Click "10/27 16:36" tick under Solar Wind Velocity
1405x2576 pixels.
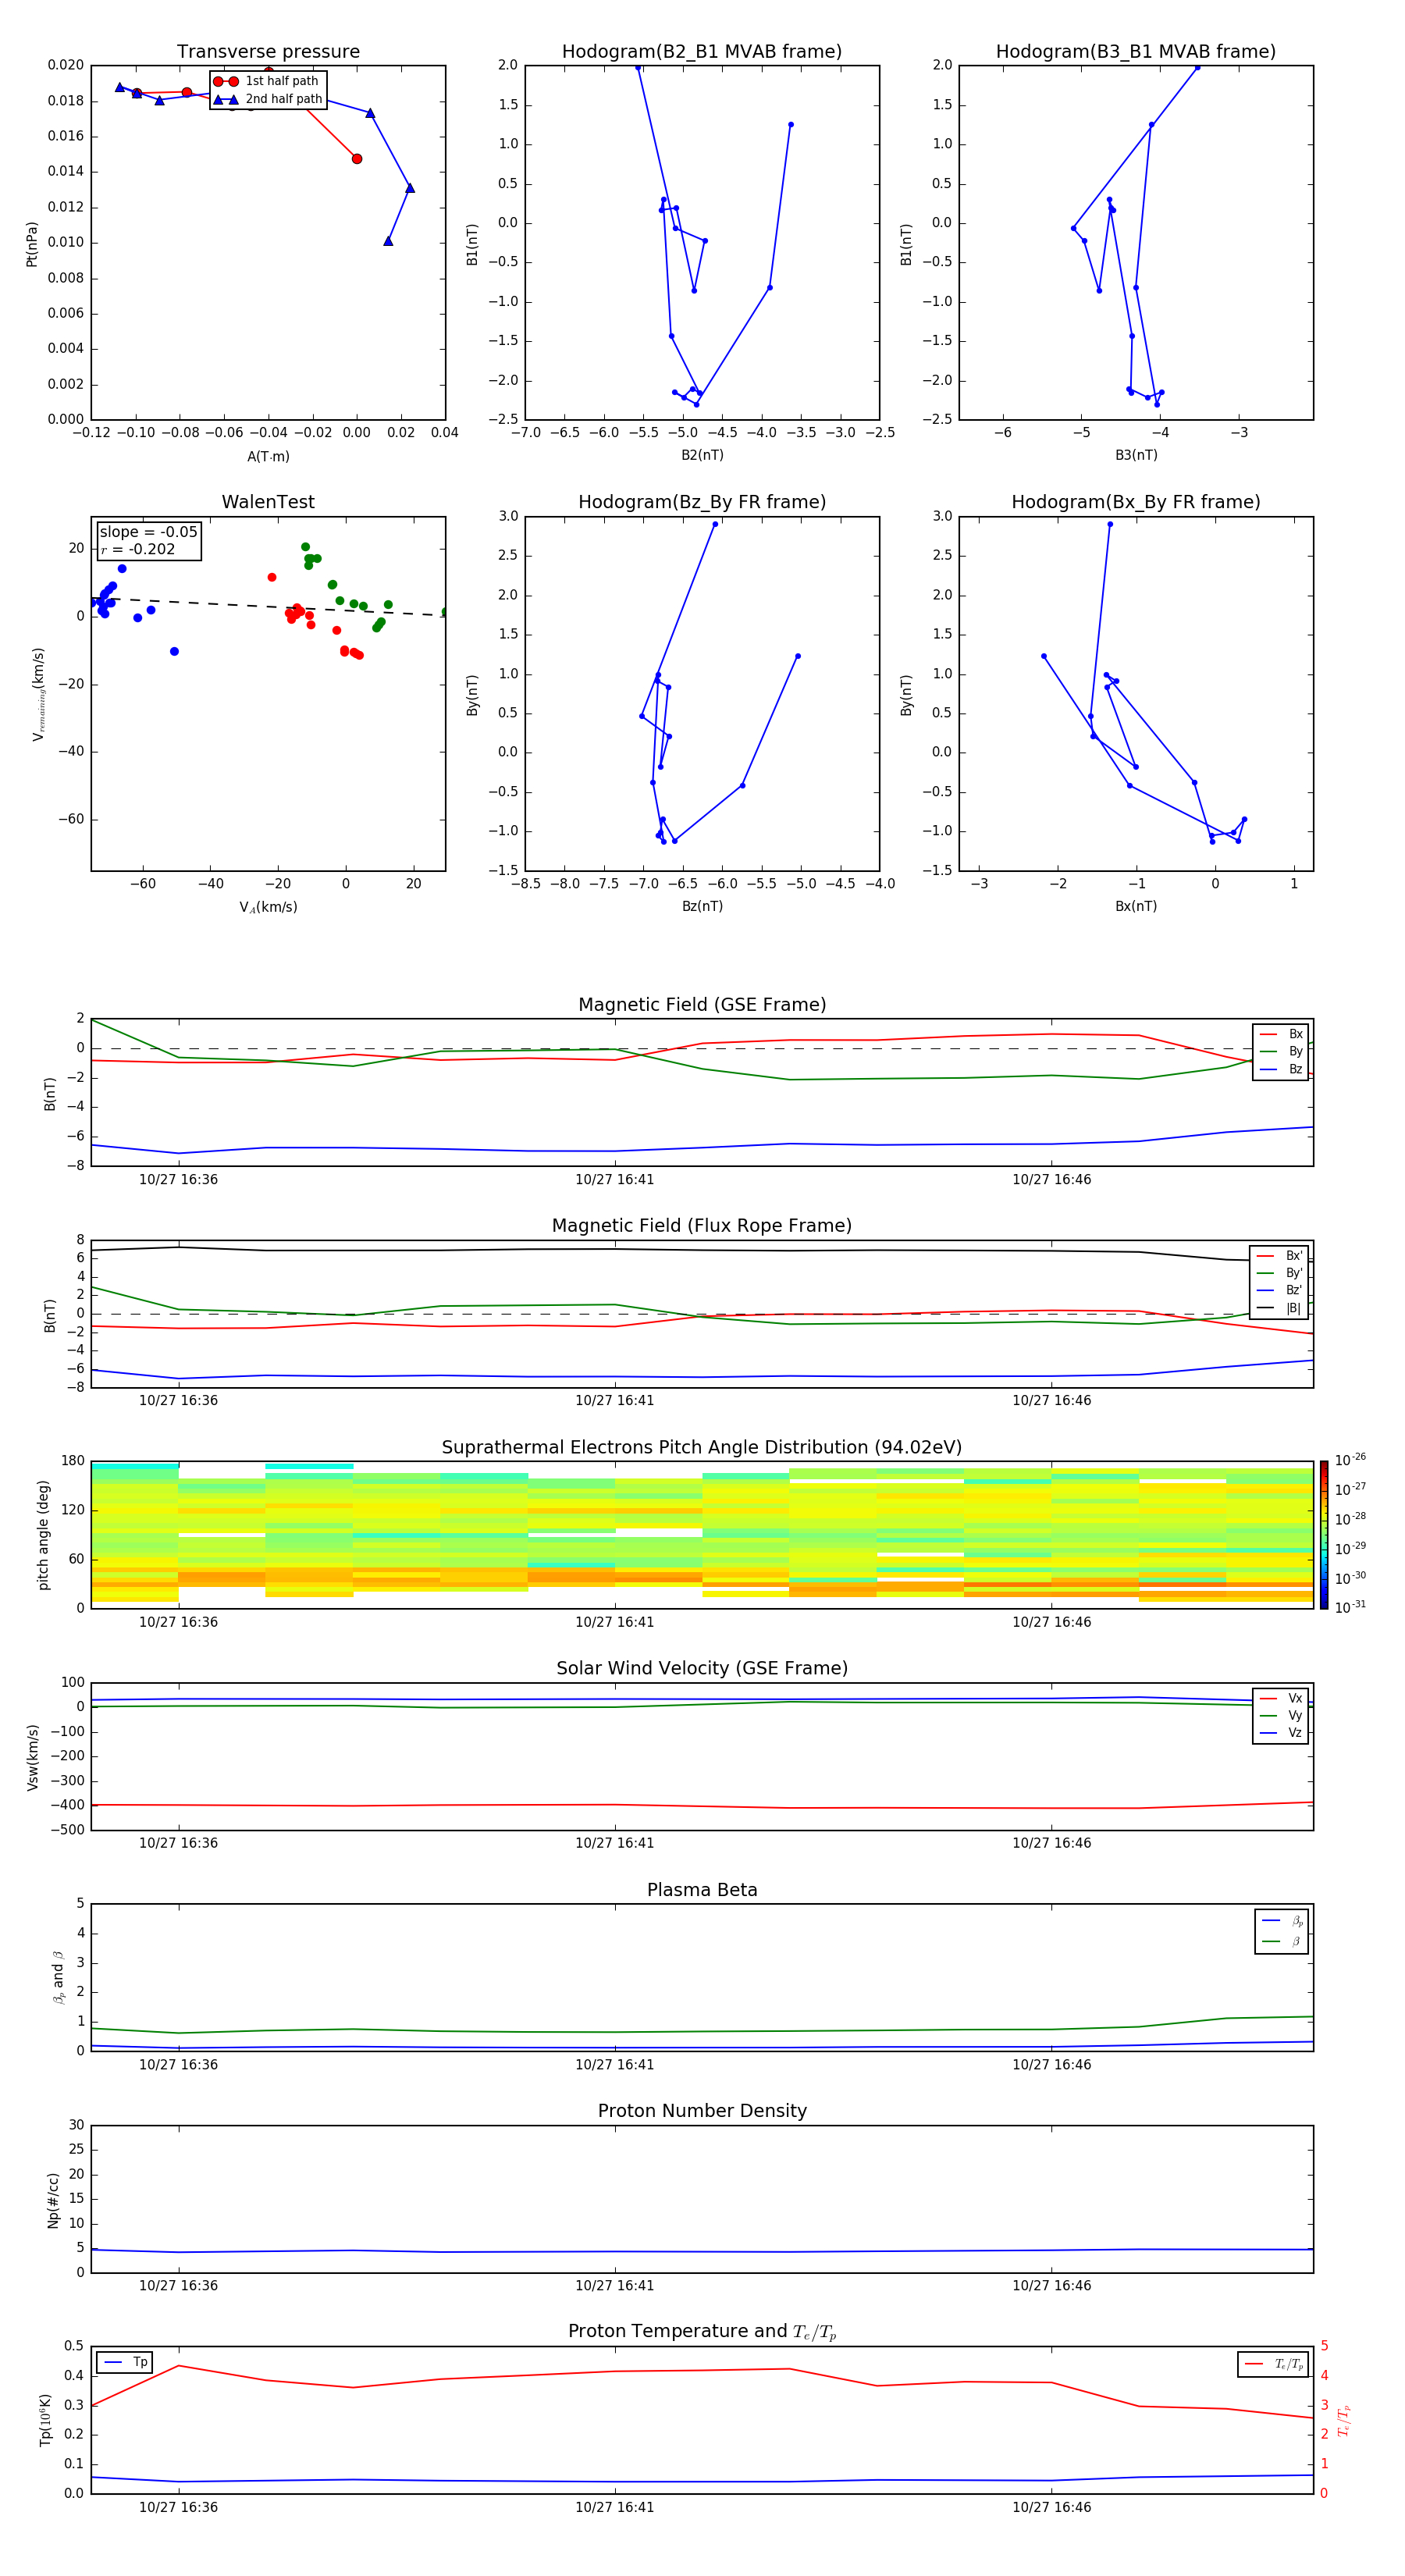click(x=178, y=1843)
